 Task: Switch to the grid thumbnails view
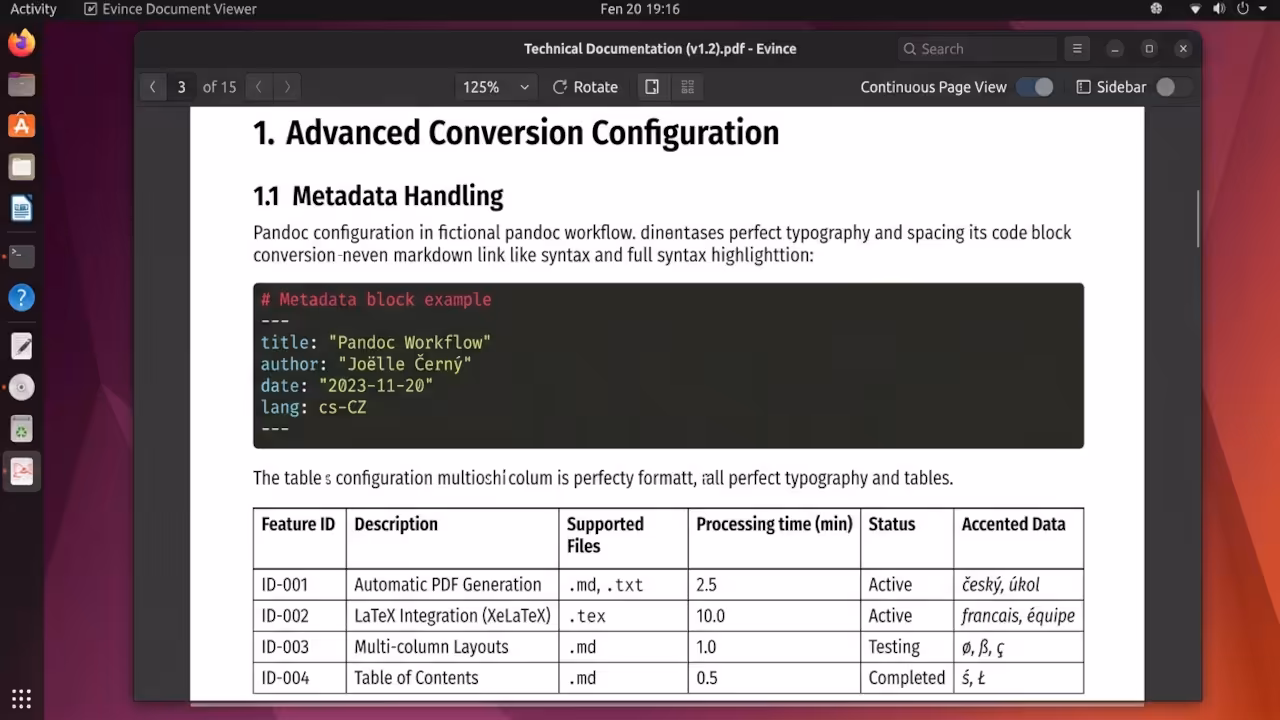tap(687, 87)
